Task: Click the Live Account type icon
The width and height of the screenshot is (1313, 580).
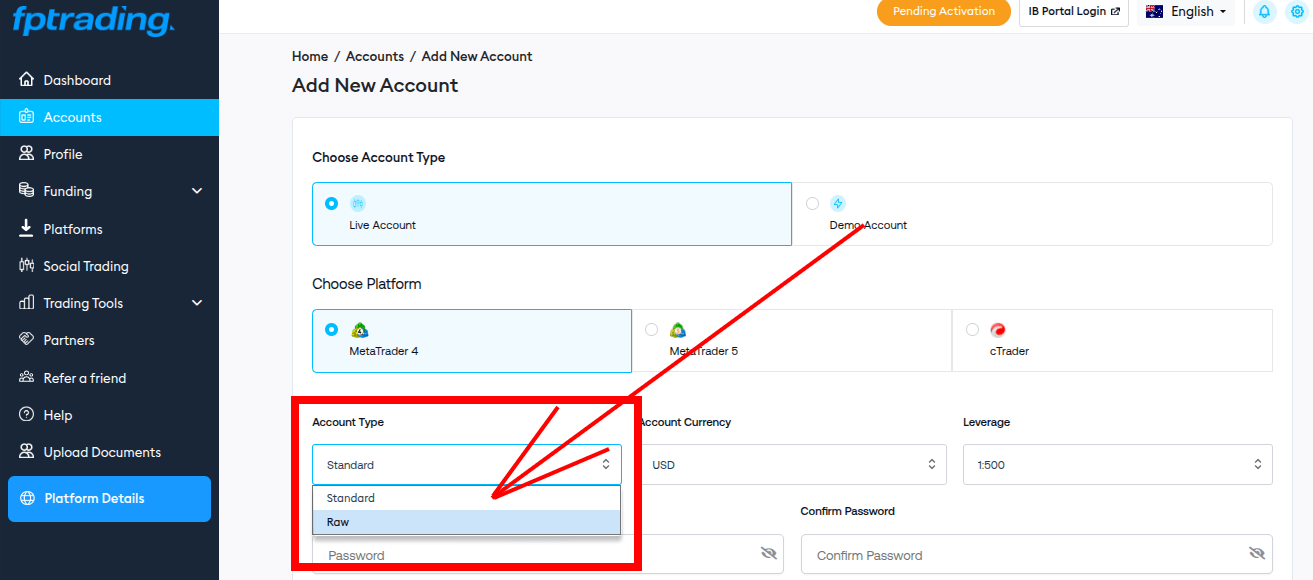Action: 358,203
